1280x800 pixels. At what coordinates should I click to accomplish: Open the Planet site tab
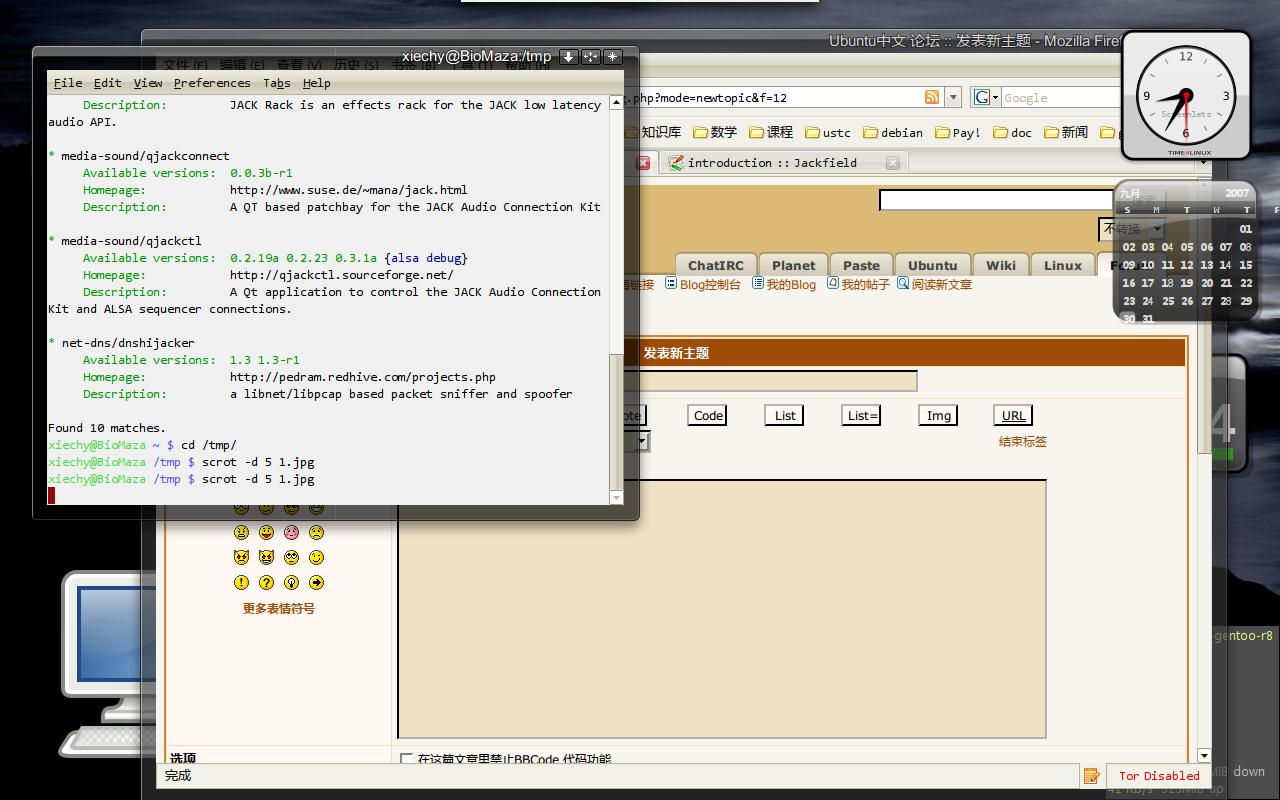794,265
